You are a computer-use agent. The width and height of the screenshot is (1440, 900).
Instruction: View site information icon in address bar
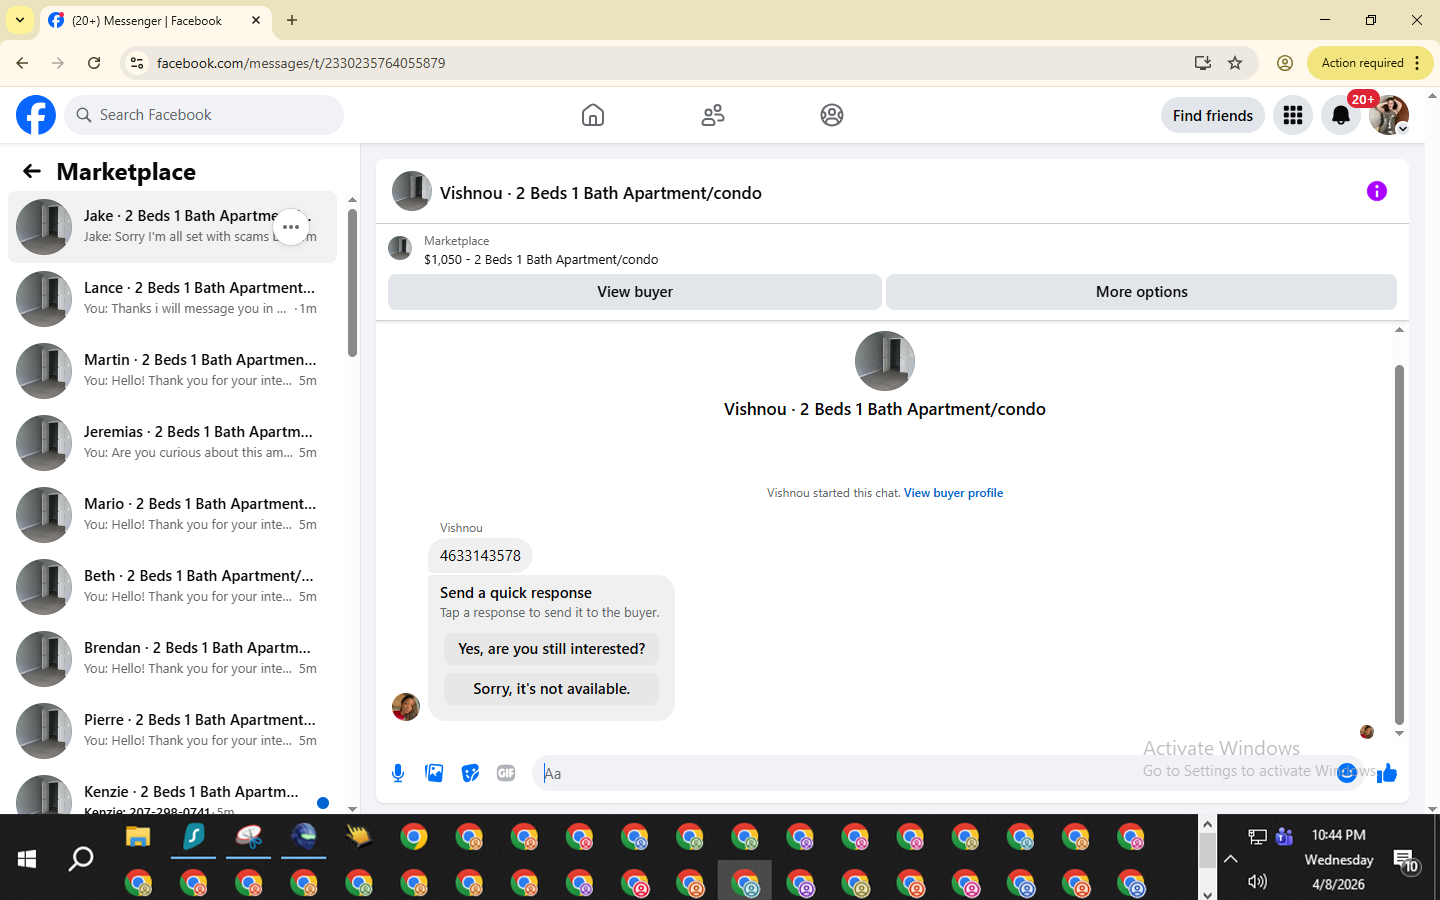137,63
